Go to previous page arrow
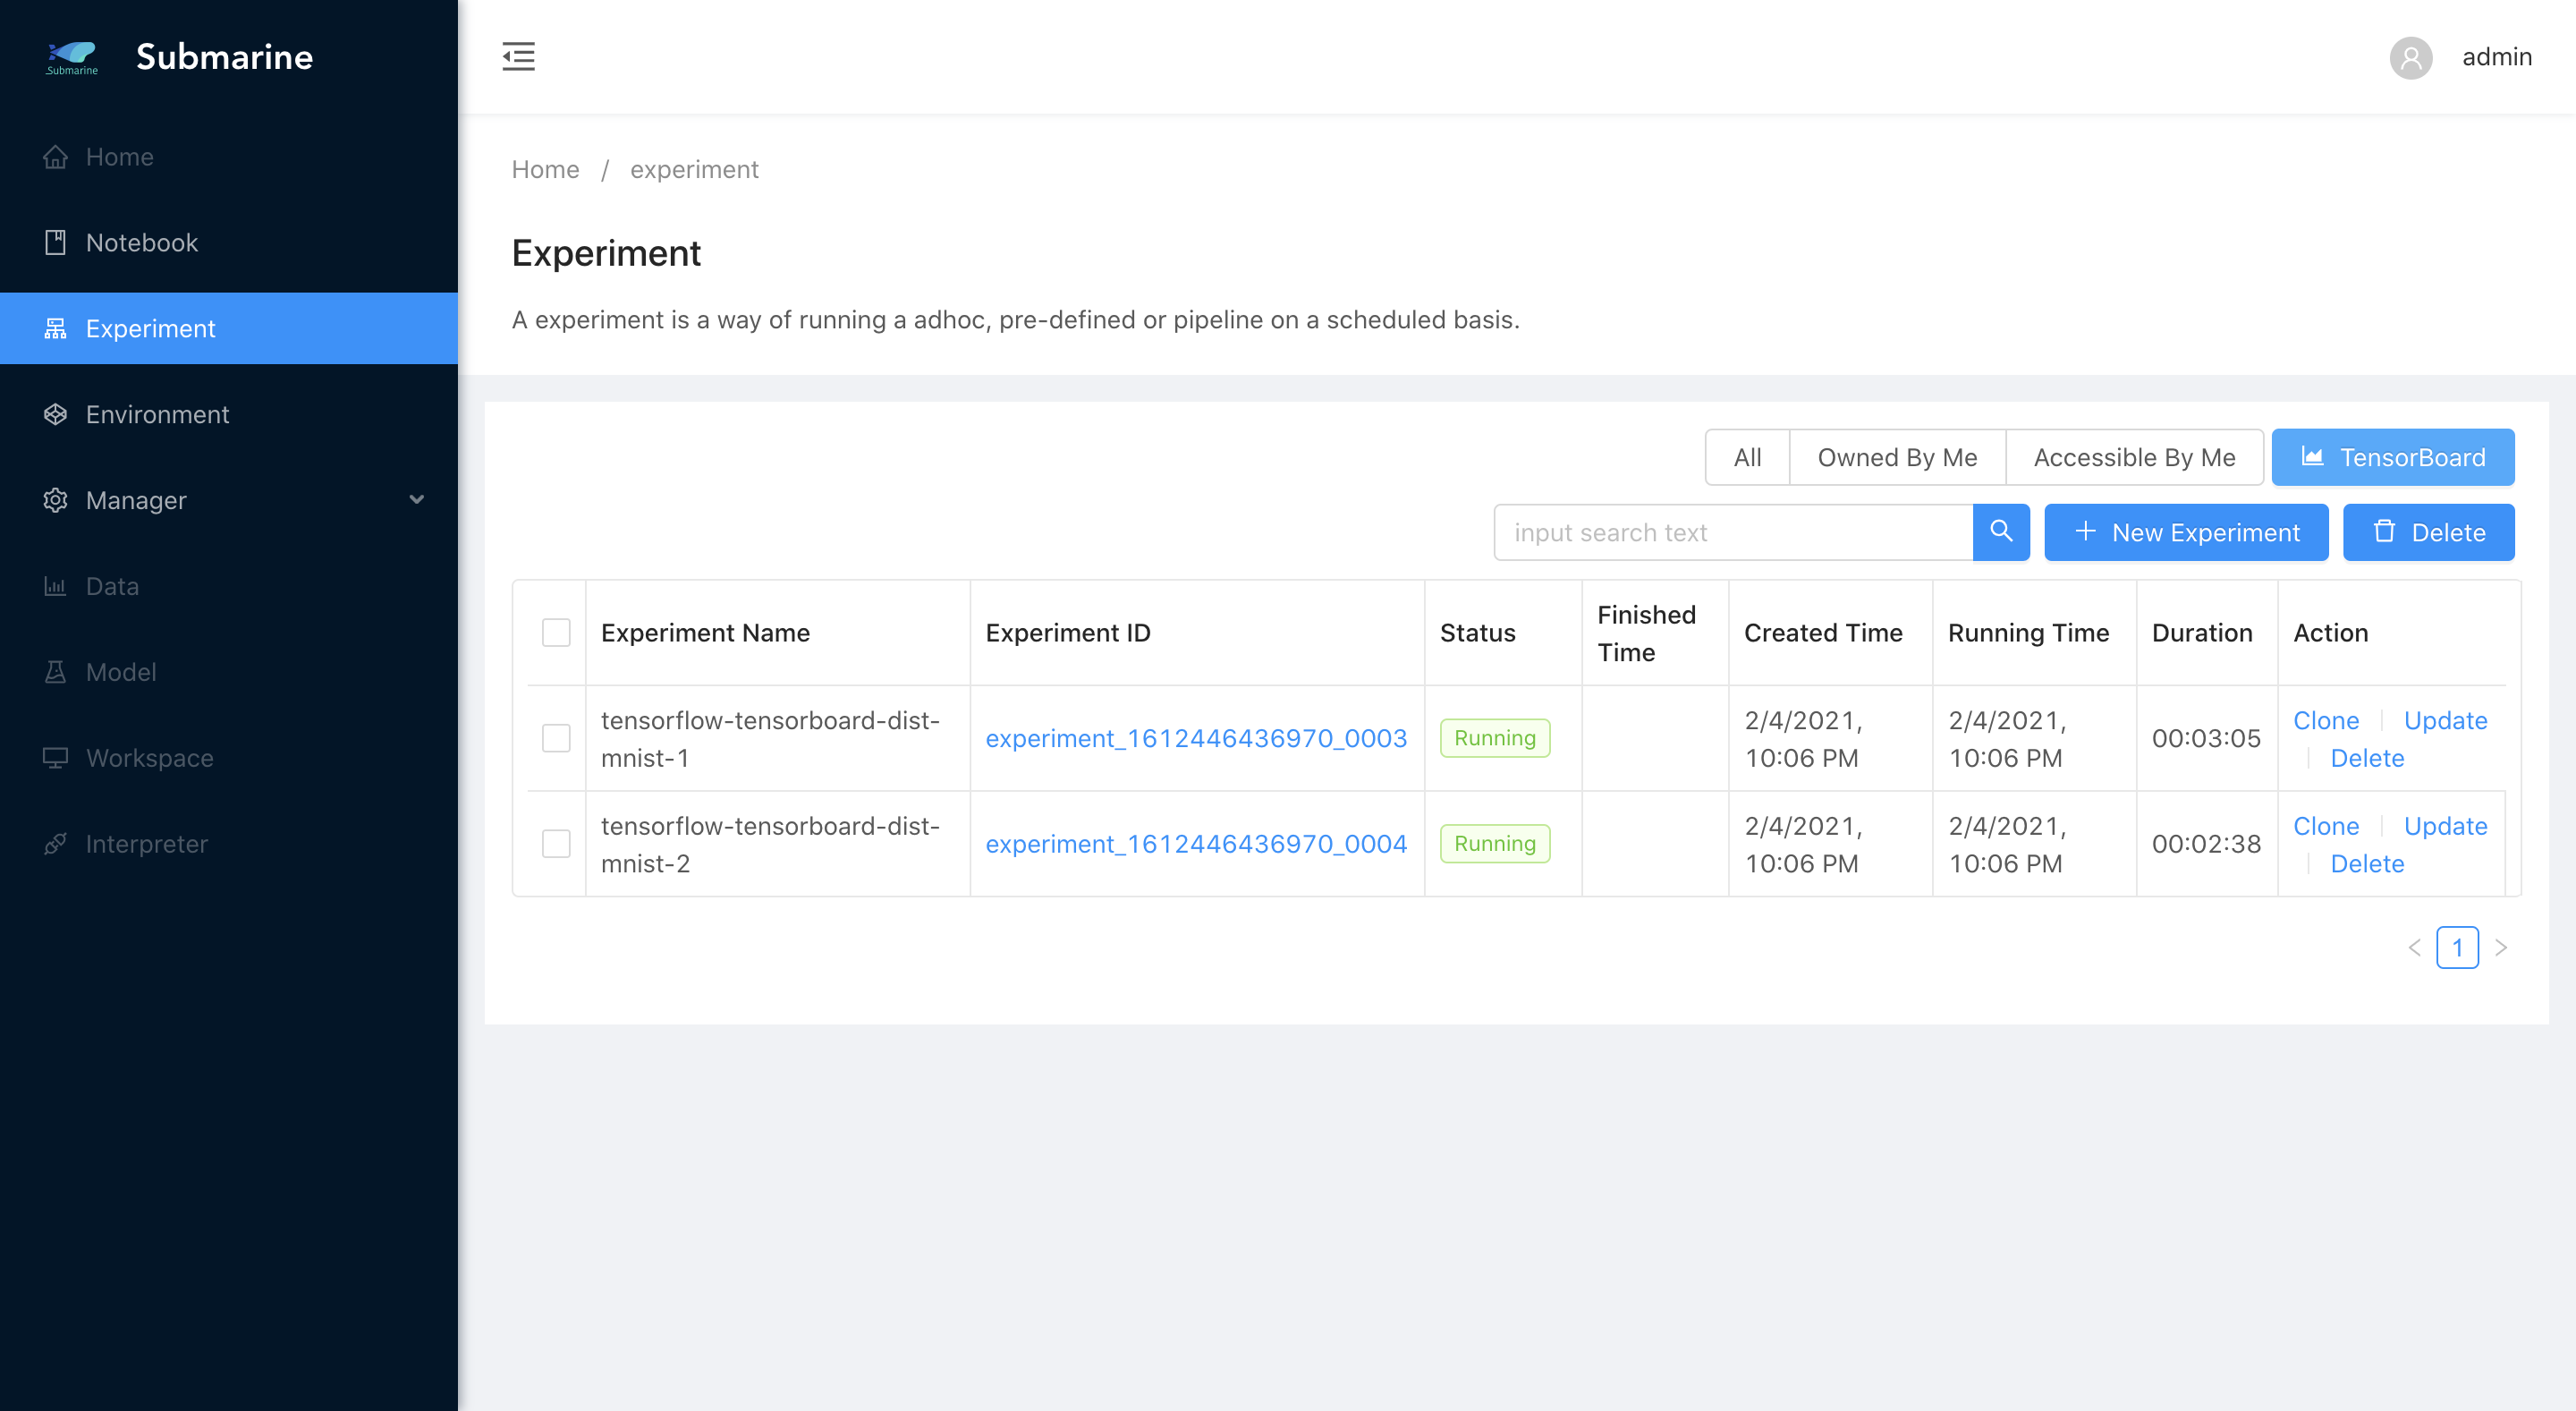This screenshot has height=1411, width=2576. [2414, 947]
